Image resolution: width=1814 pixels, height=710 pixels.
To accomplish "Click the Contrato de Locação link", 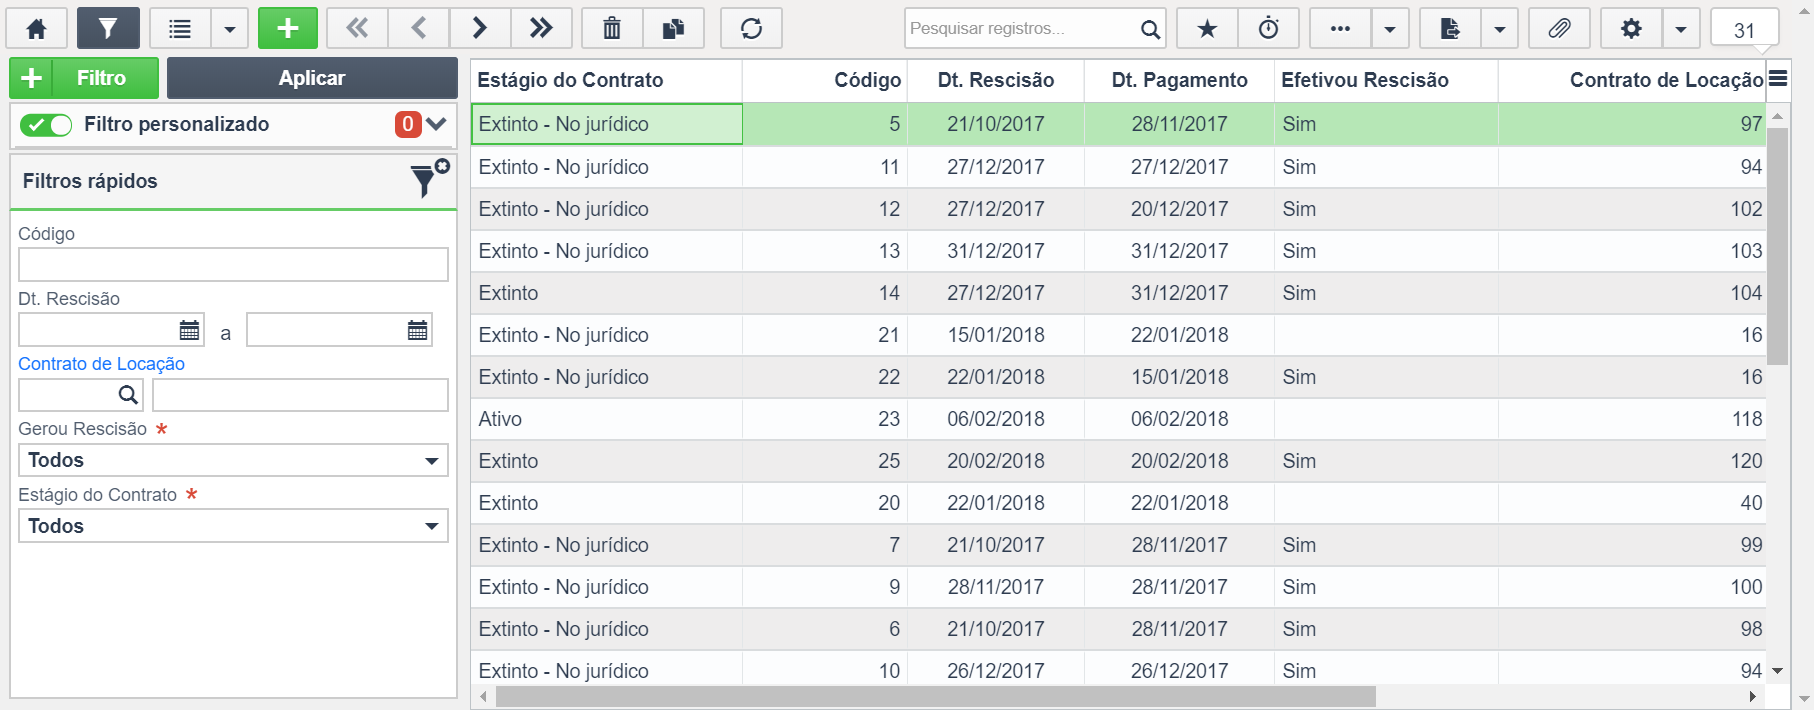I will coord(101,364).
